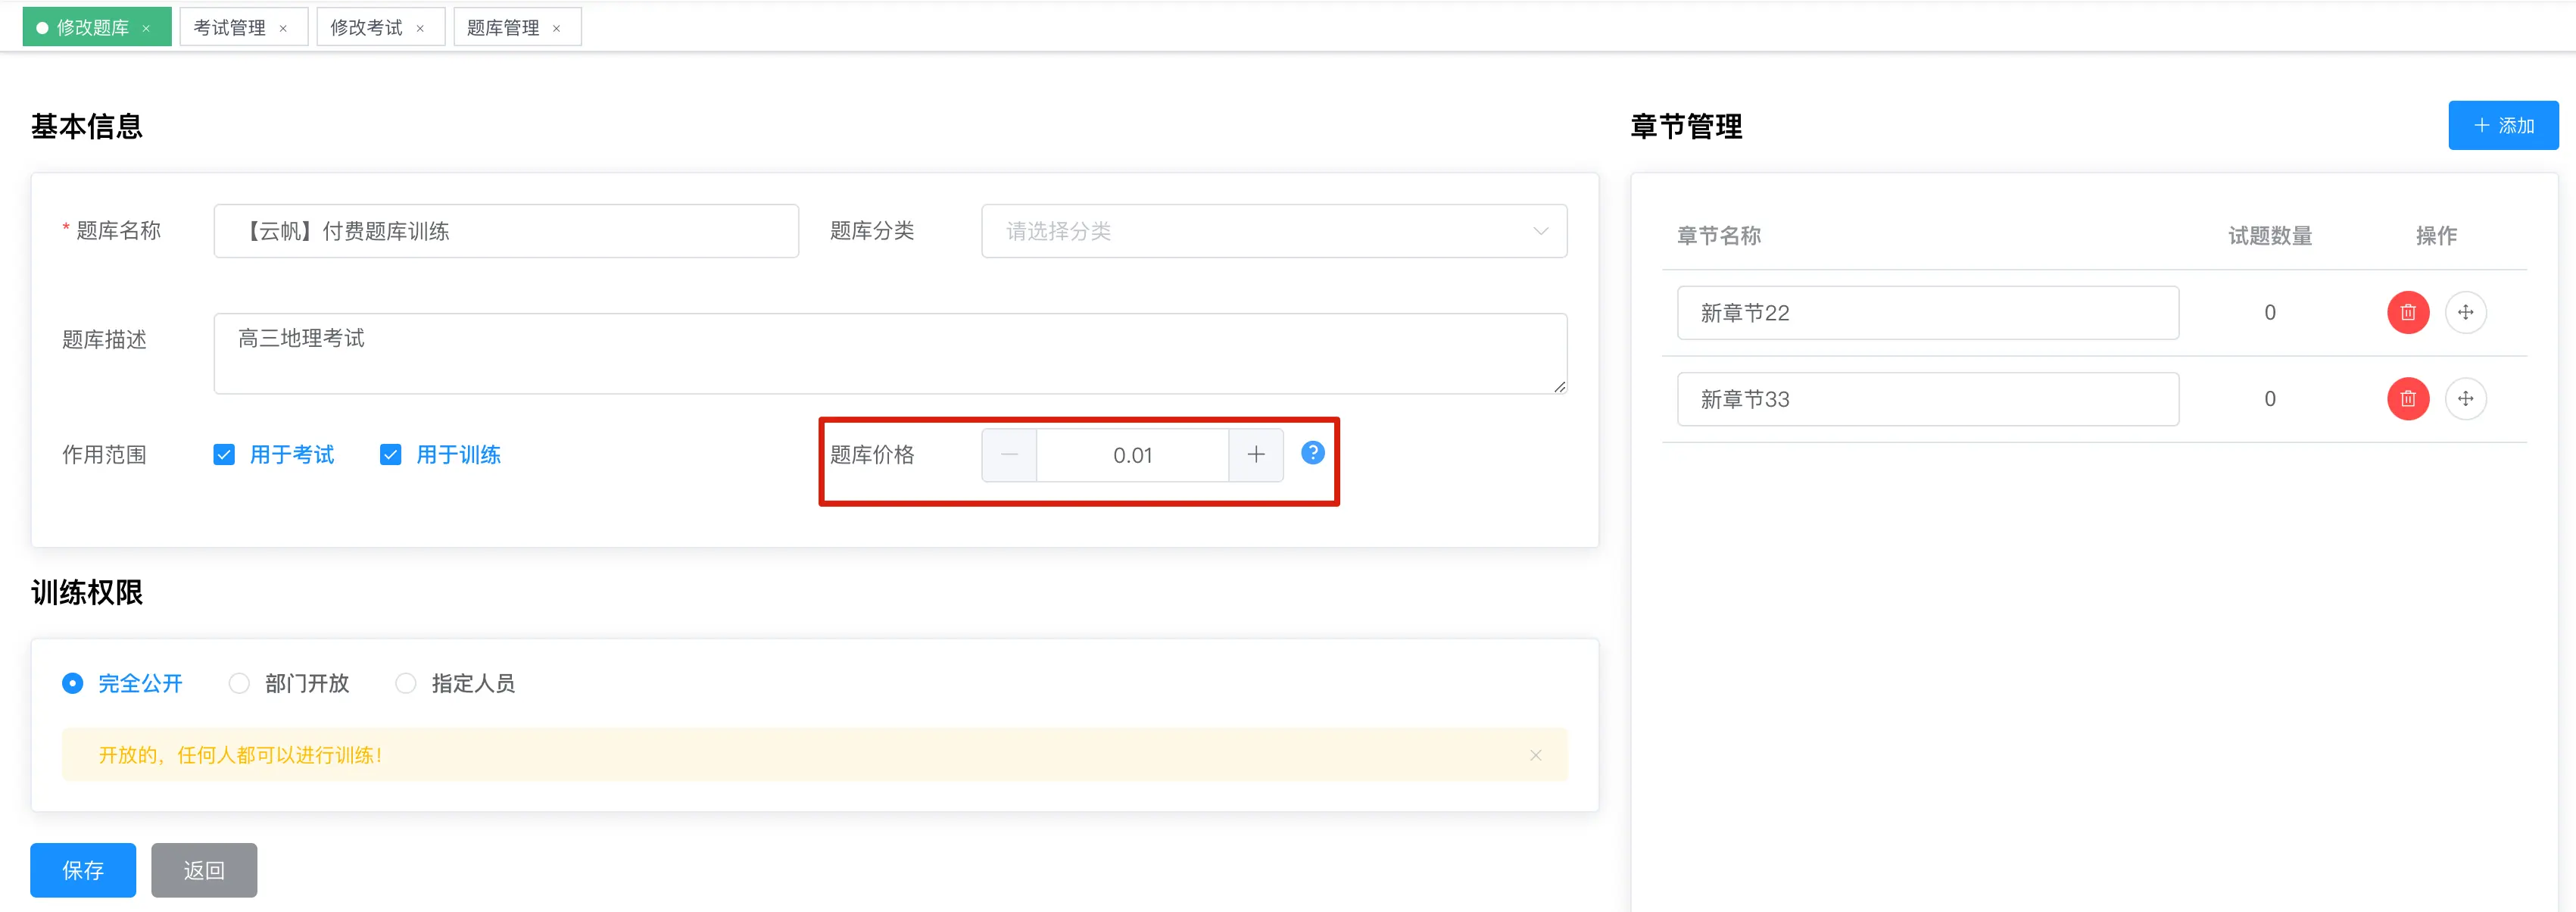Focus the 题库名称 input field
Viewport: 2576px width, 912px height.
[x=506, y=231]
